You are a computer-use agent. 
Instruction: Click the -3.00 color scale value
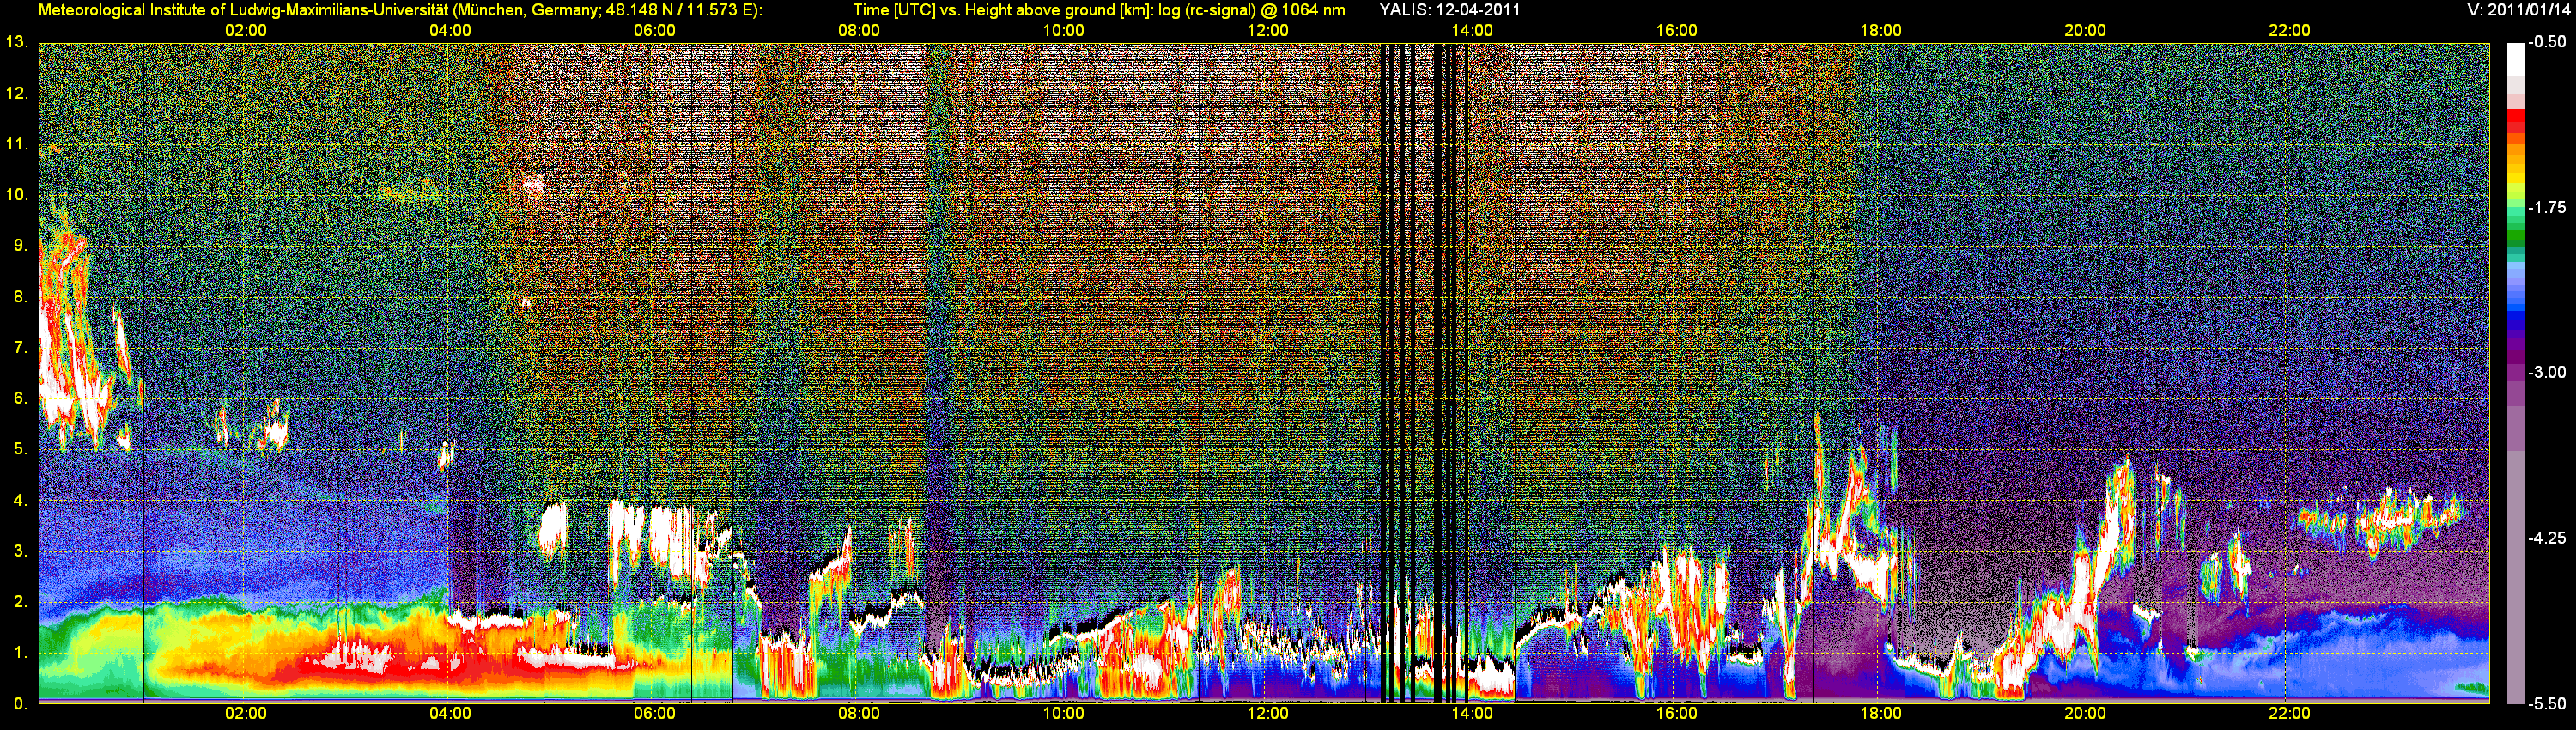tap(2546, 373)
